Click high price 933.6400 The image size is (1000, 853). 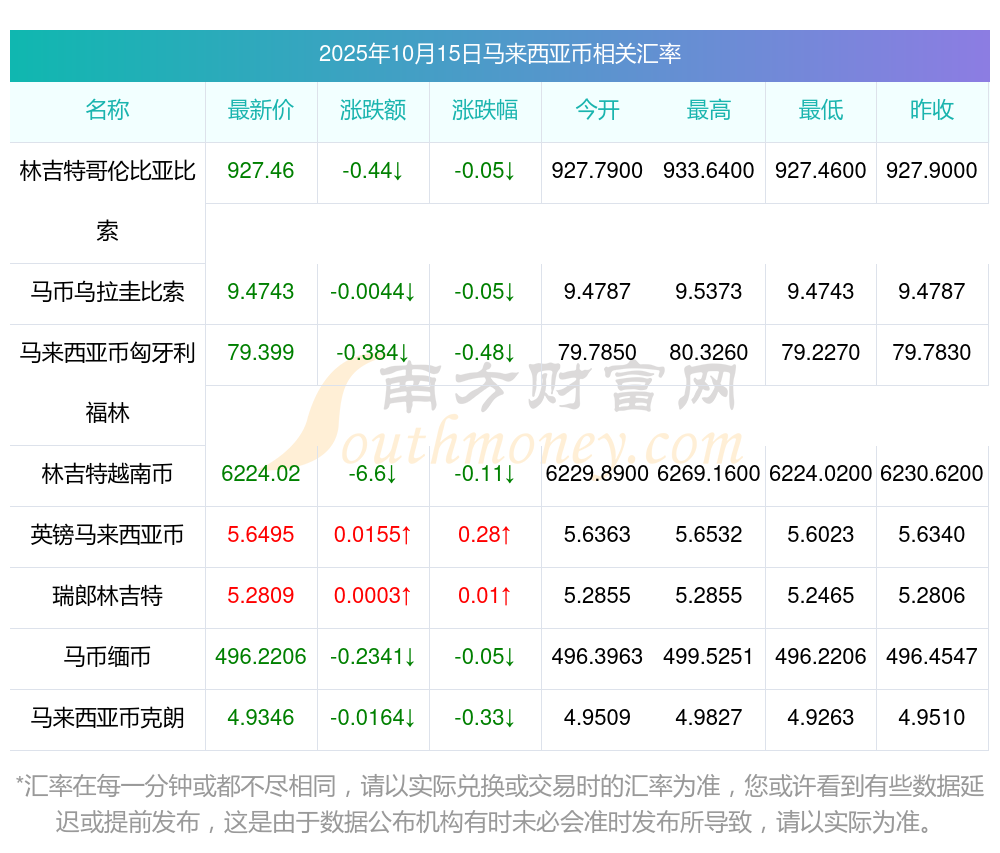(709, 171)
